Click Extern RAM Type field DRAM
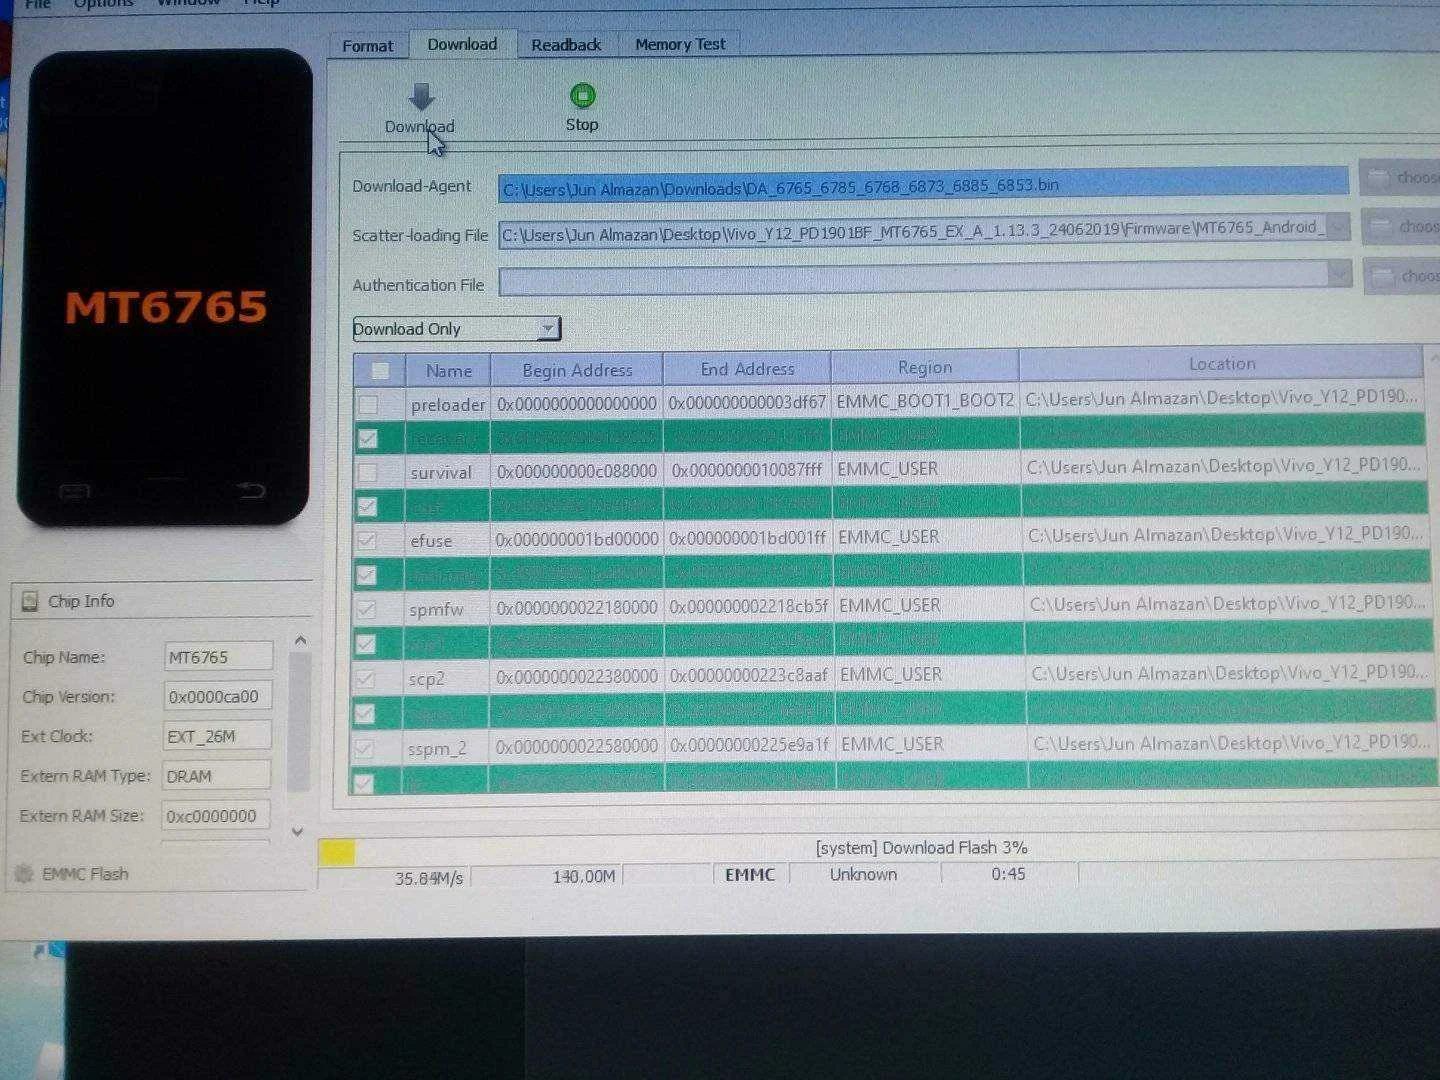1440x1080 pixels. 216,777
